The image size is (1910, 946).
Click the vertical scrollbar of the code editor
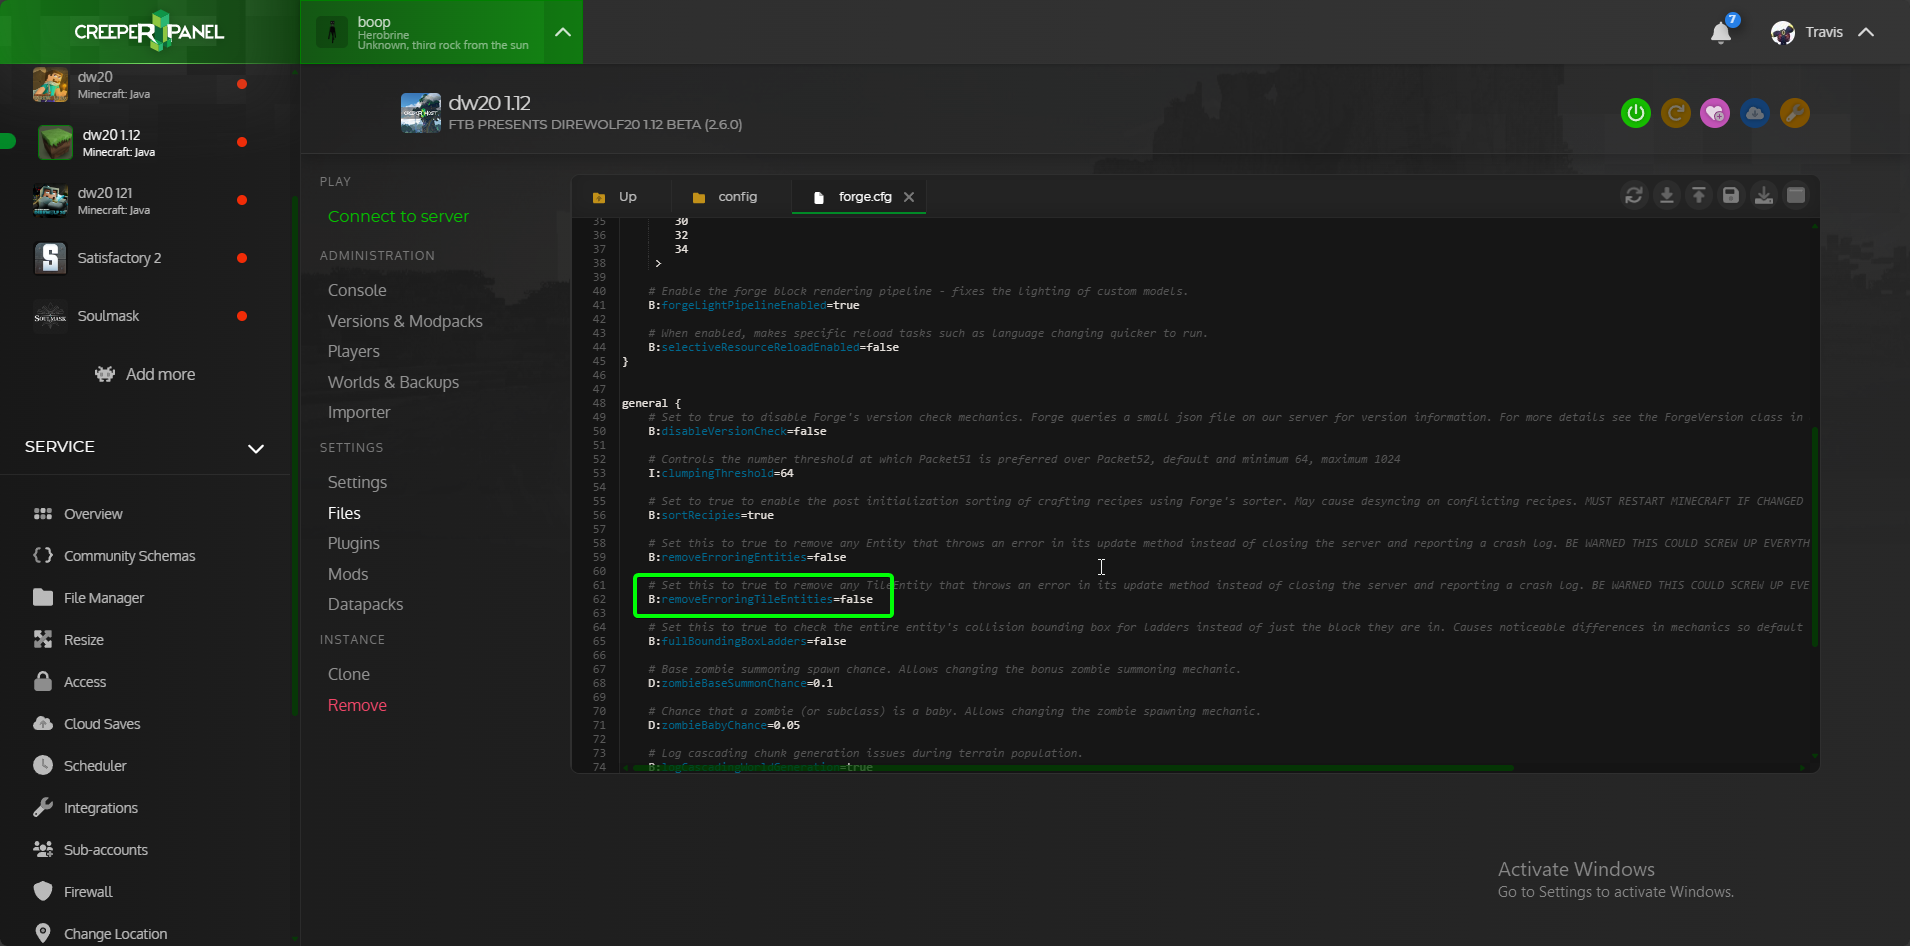point(1814,536)
